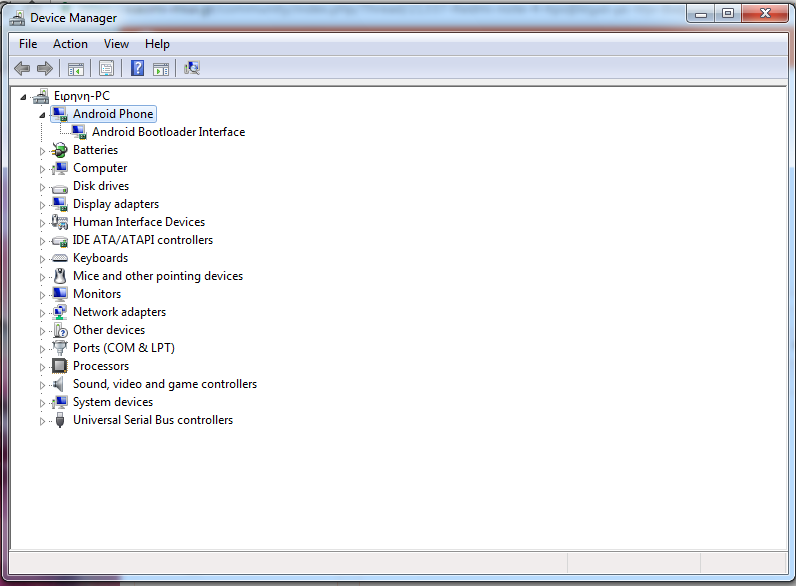The height and width of the screenshot is (586, 796).
Task: Click the Ports (COM & LPT) icon
Action: click(x=60, y=348)
